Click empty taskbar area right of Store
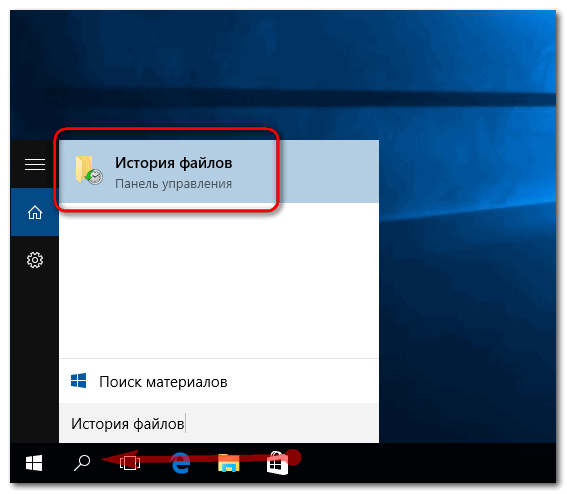This screenshot has height=494, width=567. coord(427,463)
